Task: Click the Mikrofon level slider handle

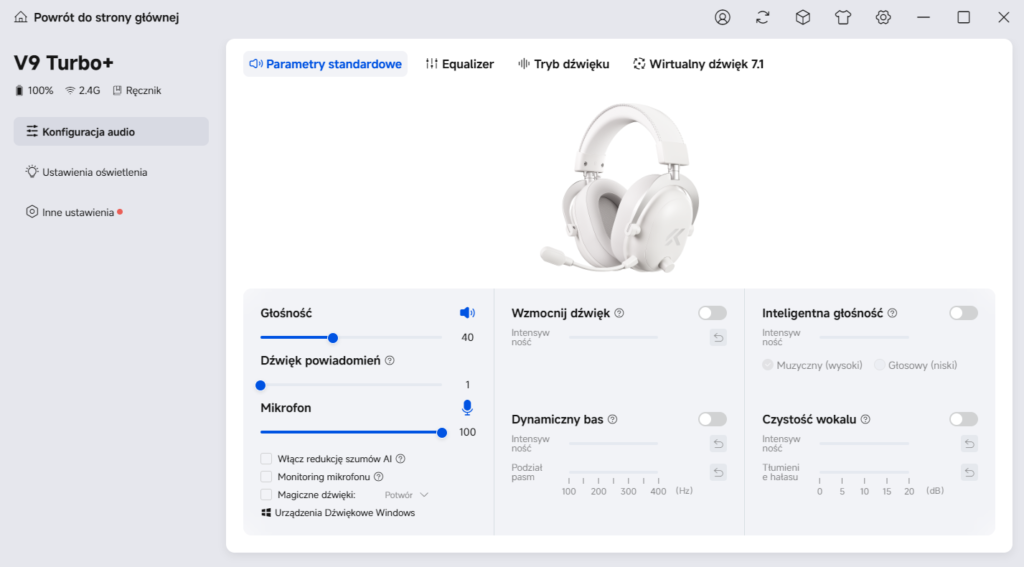Action: pos(442,432)
